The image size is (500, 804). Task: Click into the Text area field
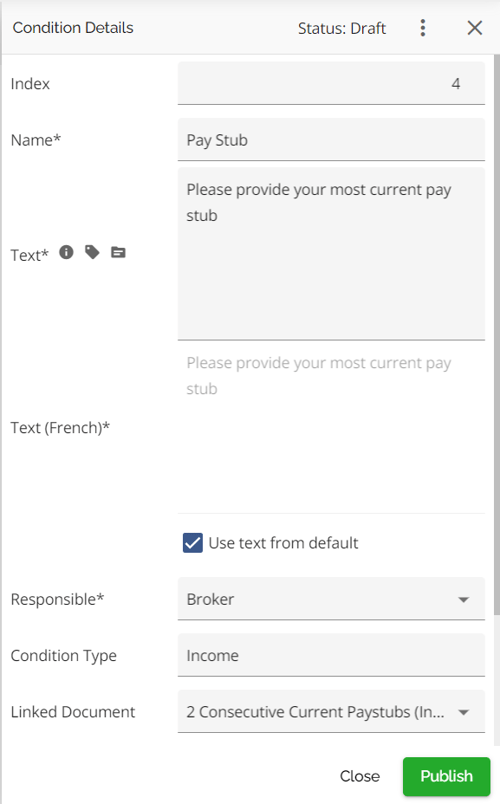[x=331, y=254]
